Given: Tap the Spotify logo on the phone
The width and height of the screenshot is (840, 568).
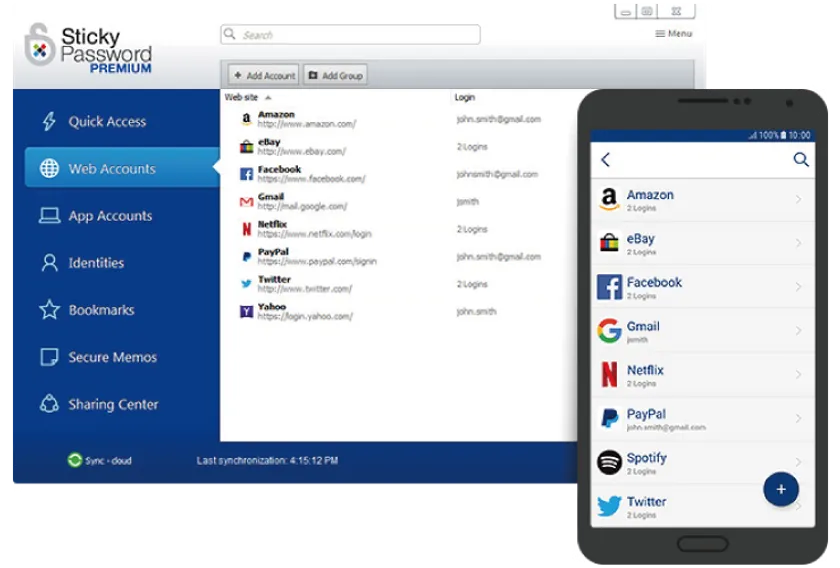Looking at the screenshot, I should 609,462.
